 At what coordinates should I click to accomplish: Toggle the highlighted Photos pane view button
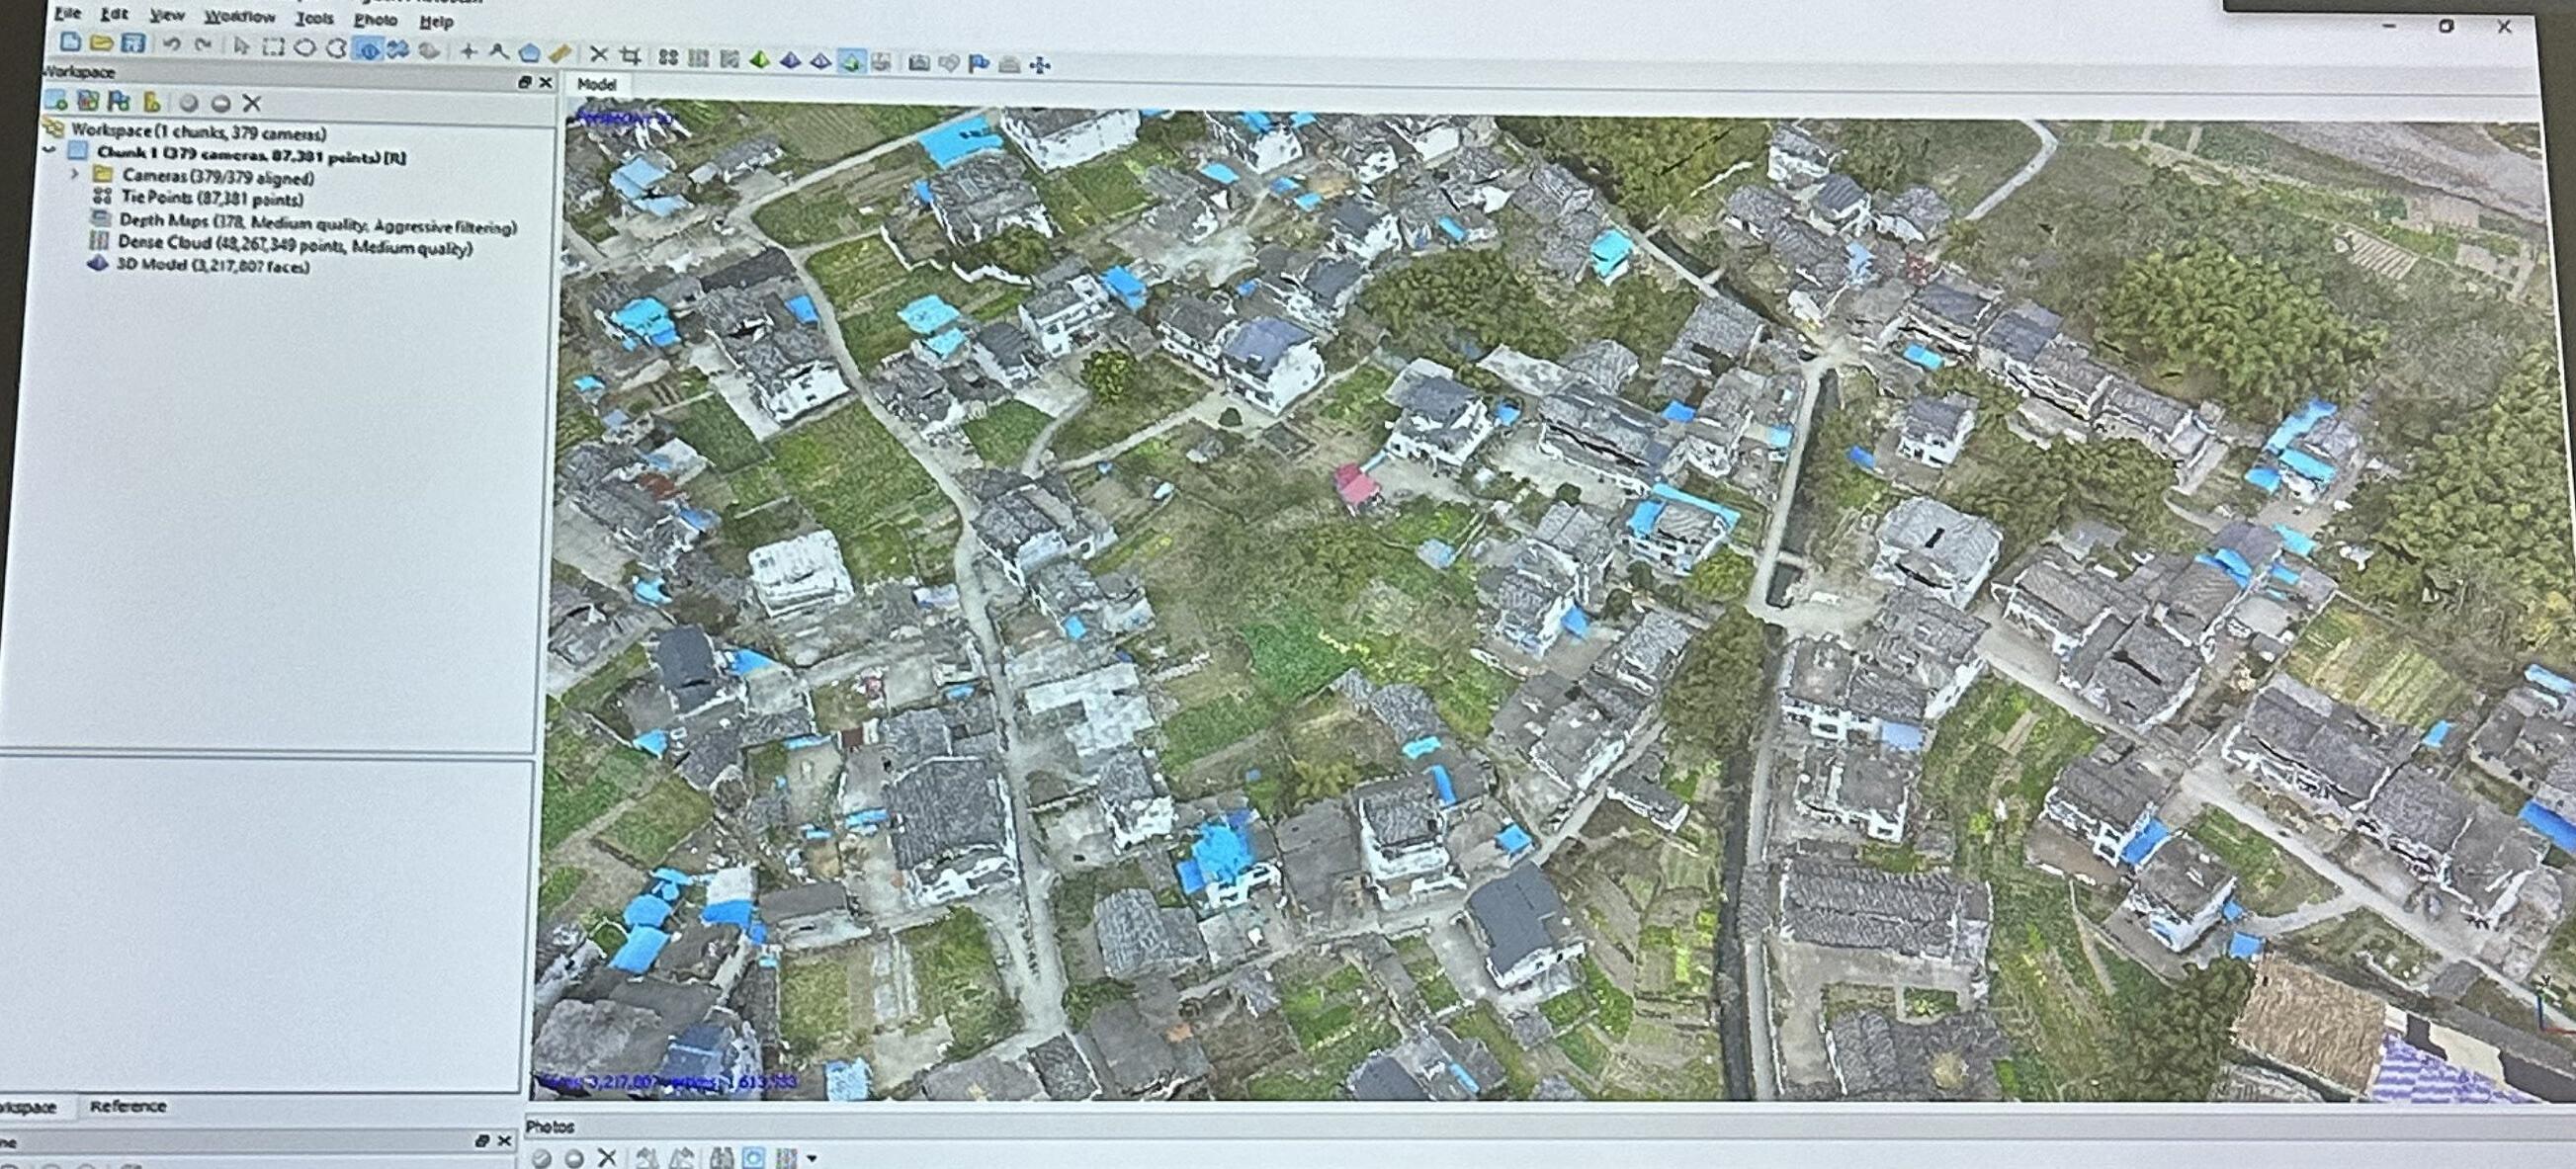pos(754,1158)
